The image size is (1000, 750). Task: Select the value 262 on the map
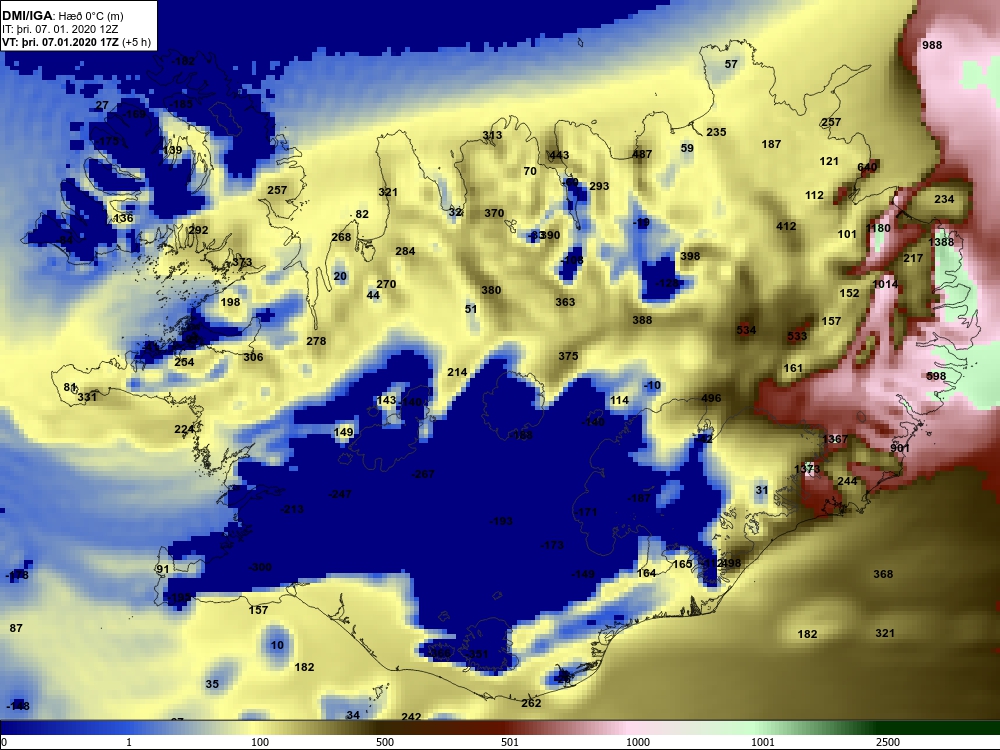(531, 703)
